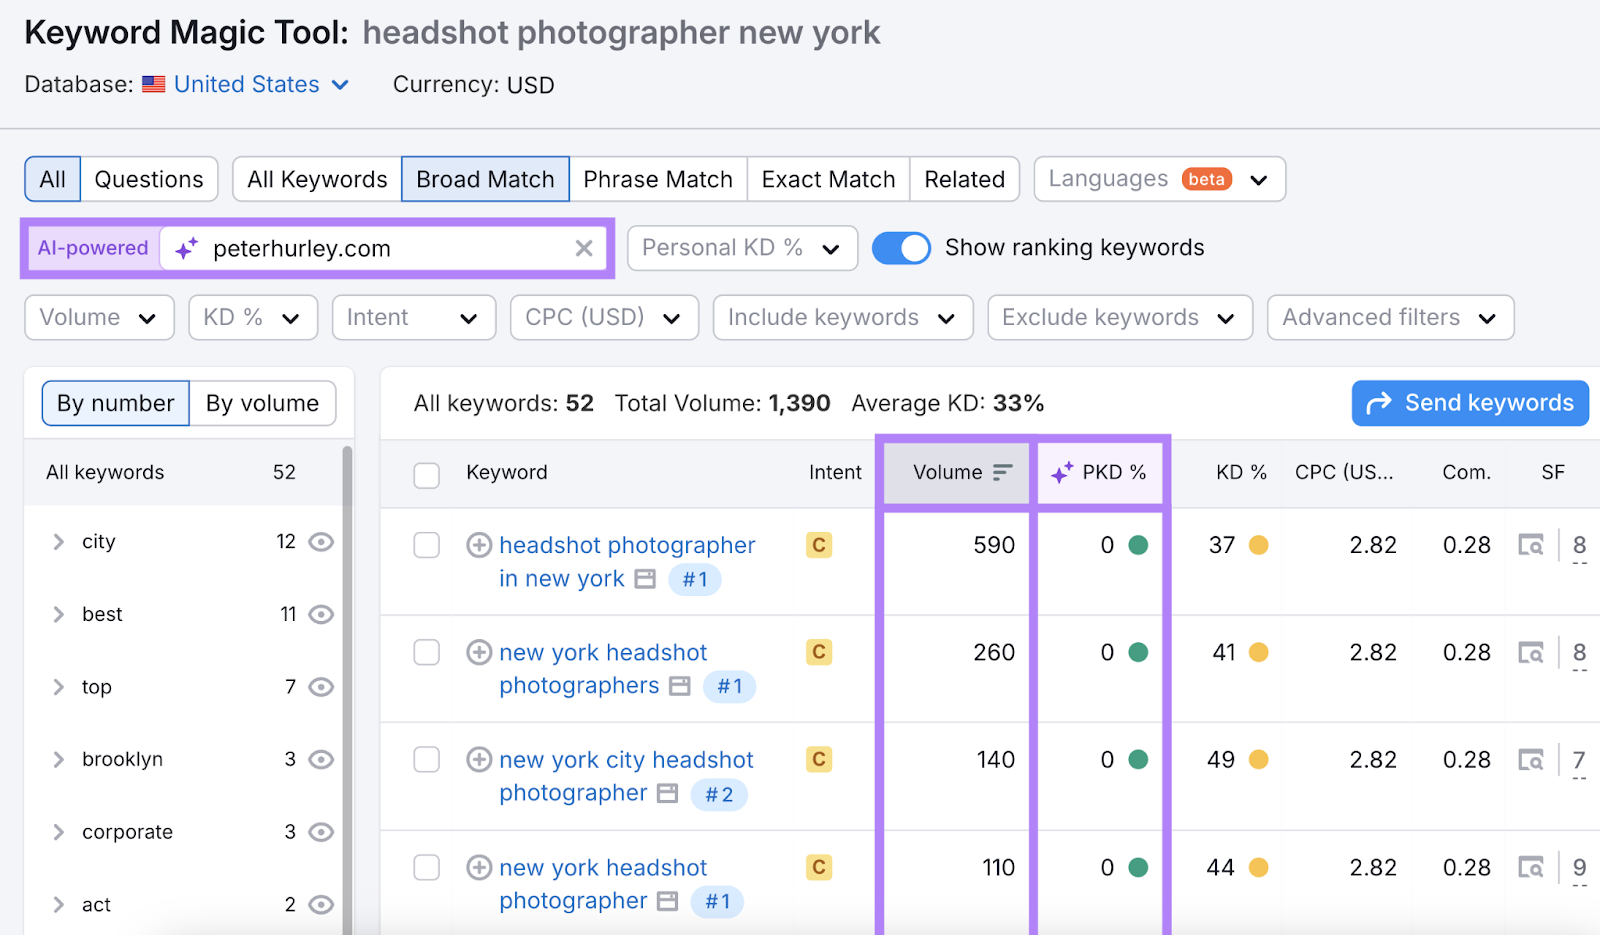The height and width of the screenshot is (935, 1600).
Task: Show the city keyword group eye icon
Action: [x=321, y=542]
